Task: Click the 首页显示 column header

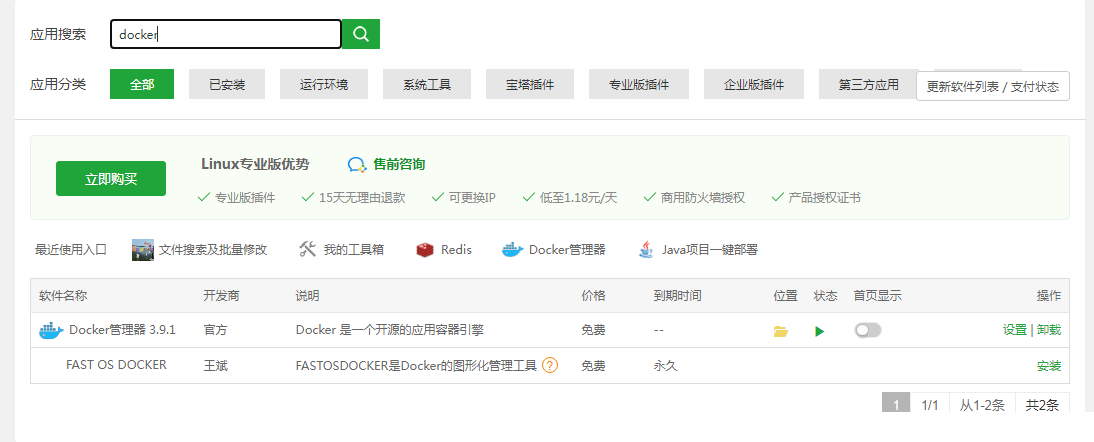Action: [x=878, y=296]
